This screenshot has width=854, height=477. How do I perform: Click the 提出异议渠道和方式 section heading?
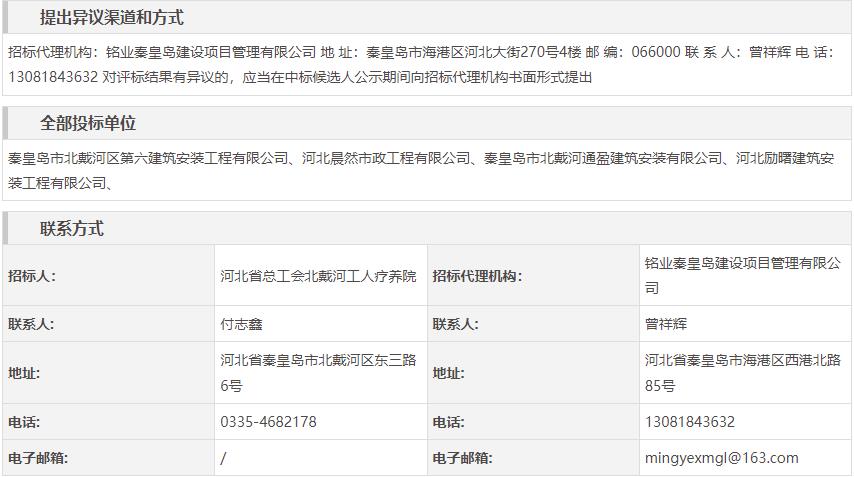(x=111, y=18)
